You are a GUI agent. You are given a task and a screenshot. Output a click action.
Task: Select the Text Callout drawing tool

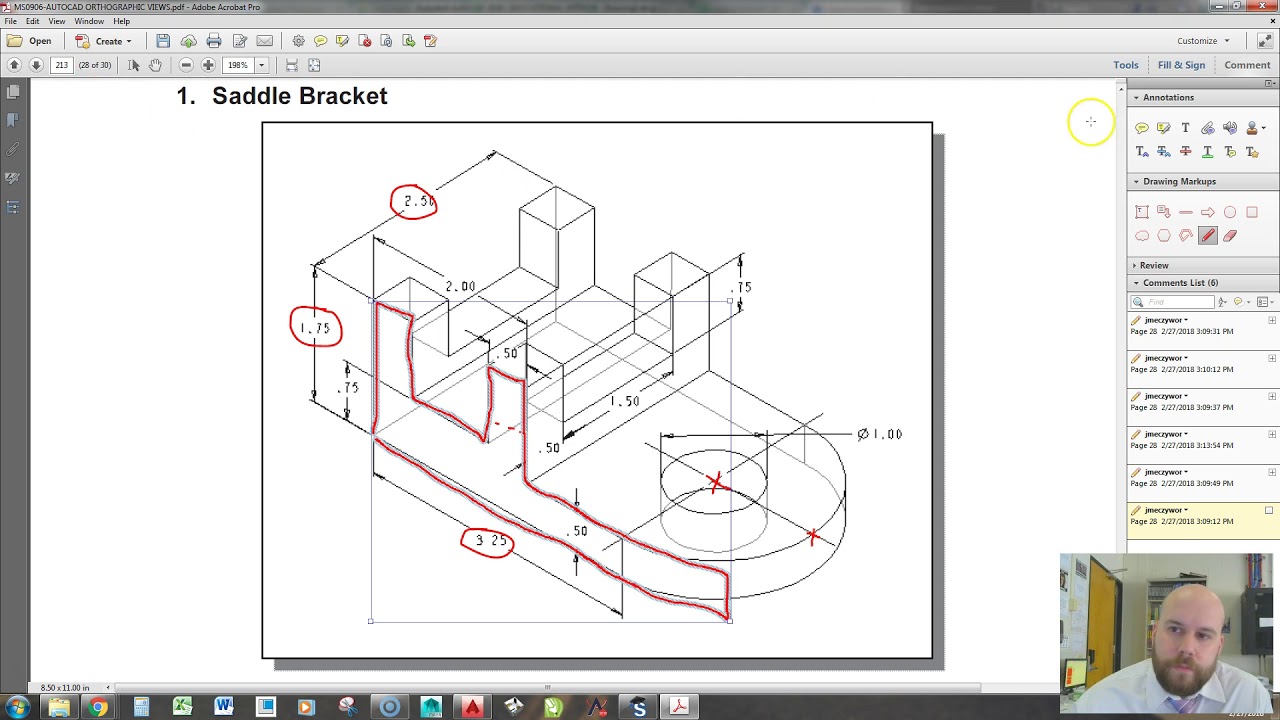click(x=1163, y=212)
